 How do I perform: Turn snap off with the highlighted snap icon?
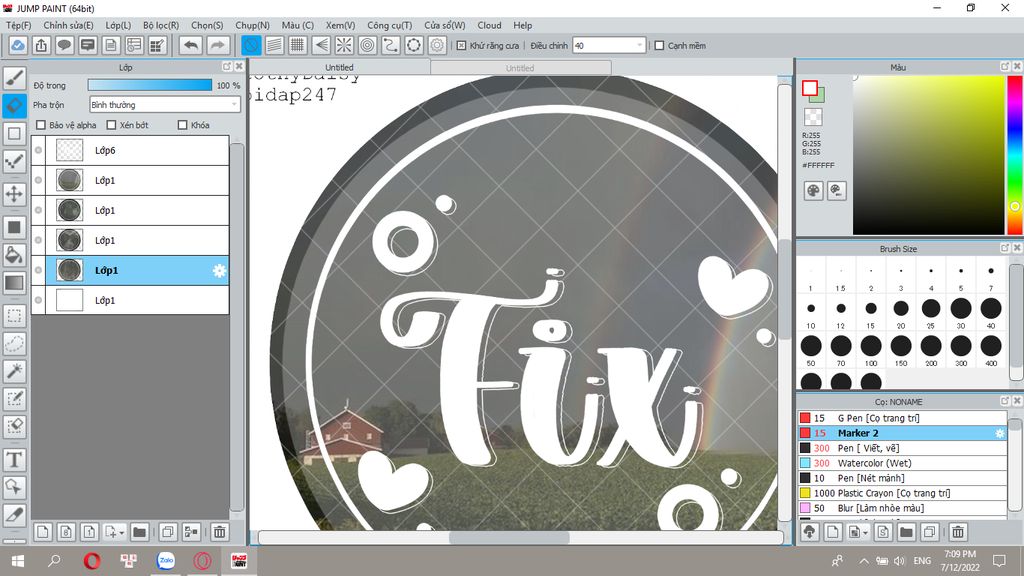coord(251,46)
